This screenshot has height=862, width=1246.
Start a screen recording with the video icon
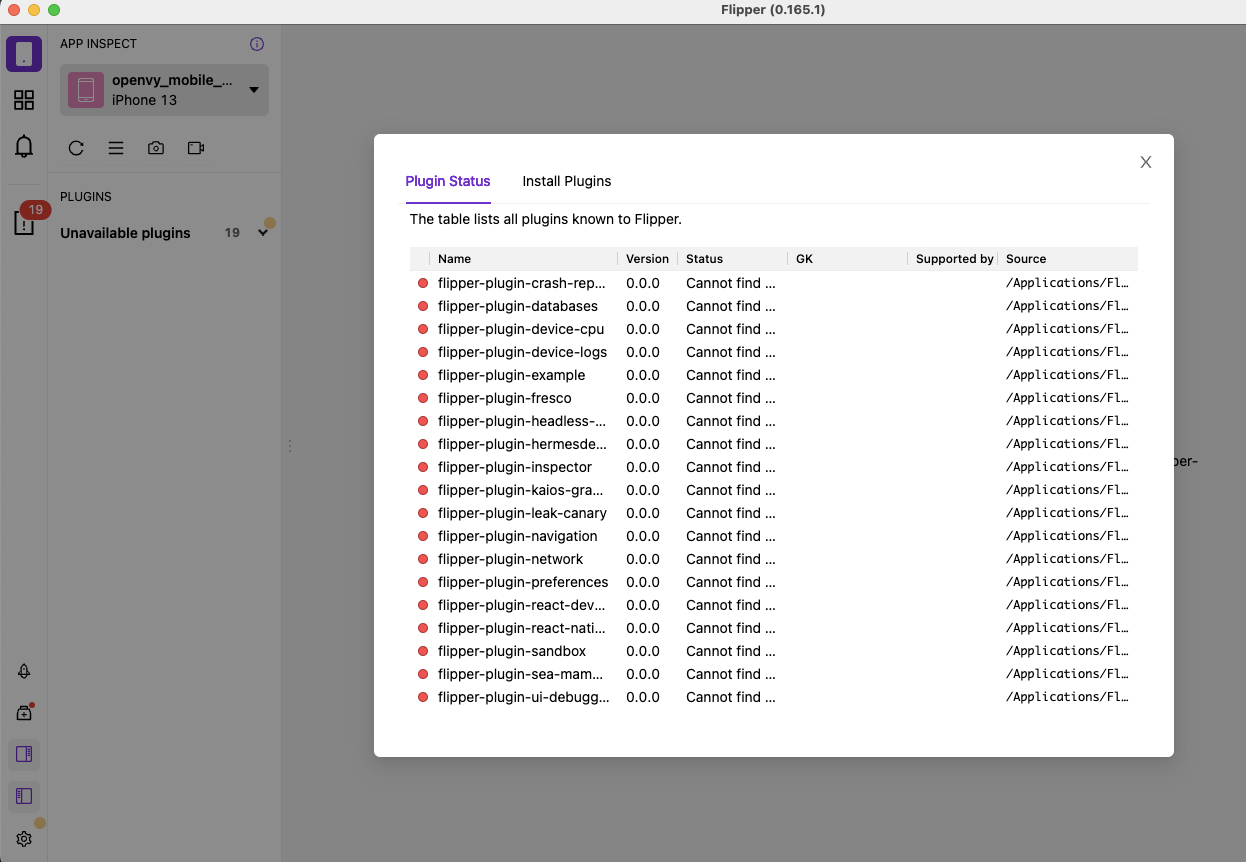[x=195, y=147]
